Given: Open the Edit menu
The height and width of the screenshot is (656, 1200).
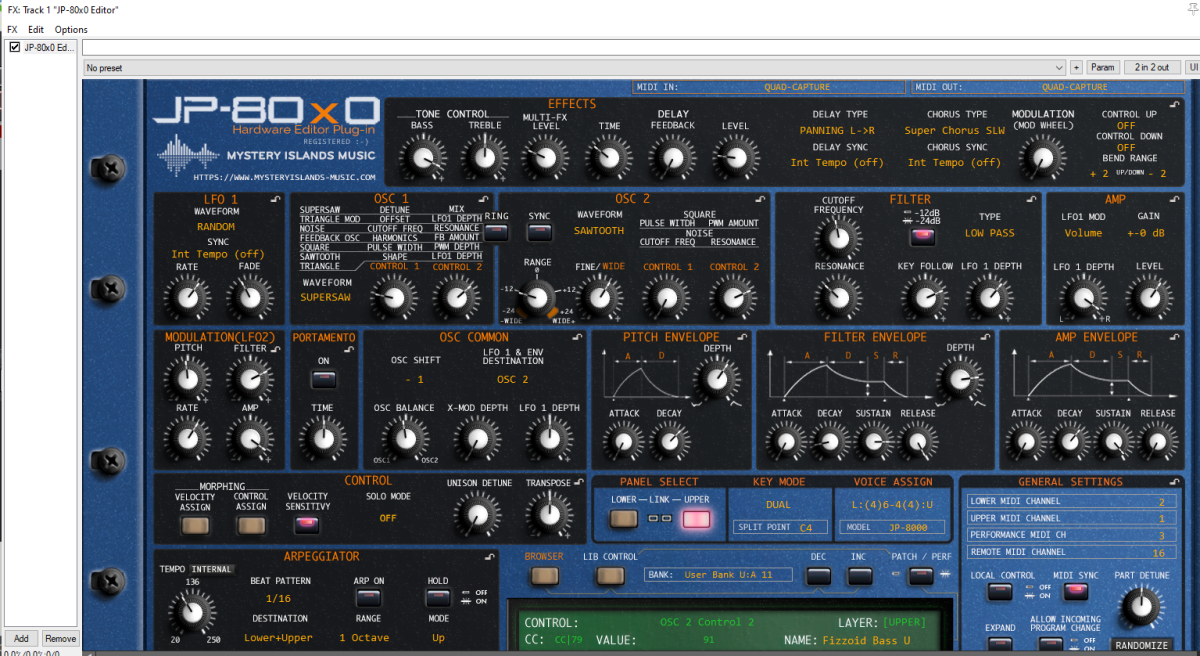Looking at the screenshot, I should coord(36,30).
